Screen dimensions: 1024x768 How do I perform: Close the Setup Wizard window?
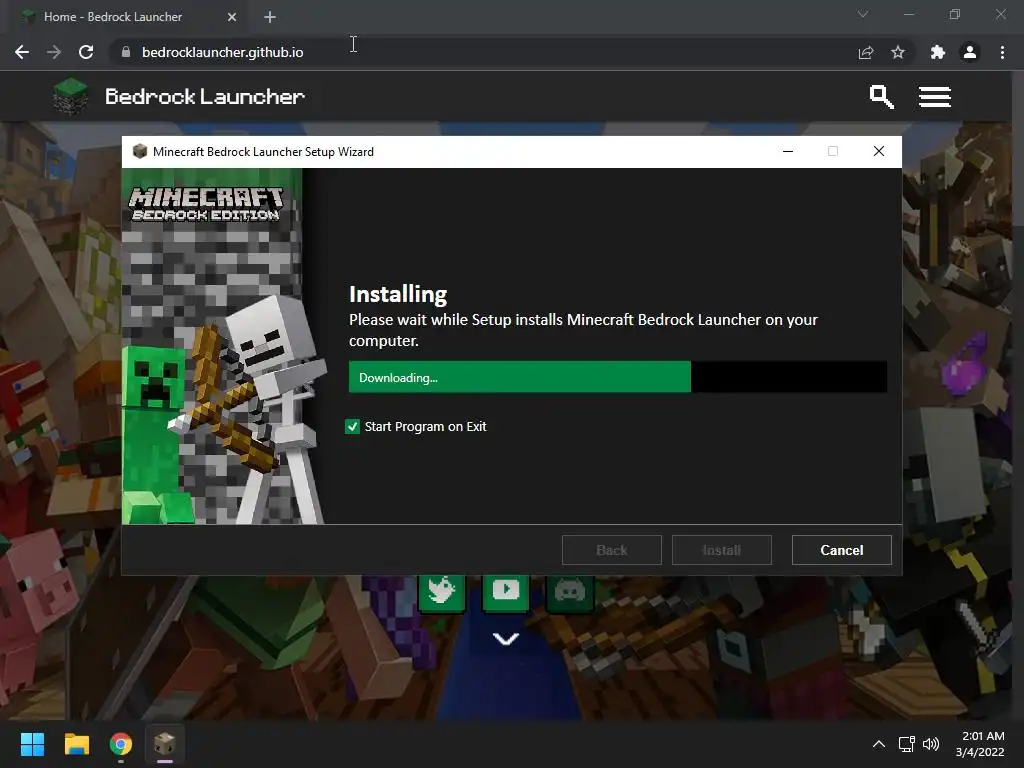pos(879,152)
